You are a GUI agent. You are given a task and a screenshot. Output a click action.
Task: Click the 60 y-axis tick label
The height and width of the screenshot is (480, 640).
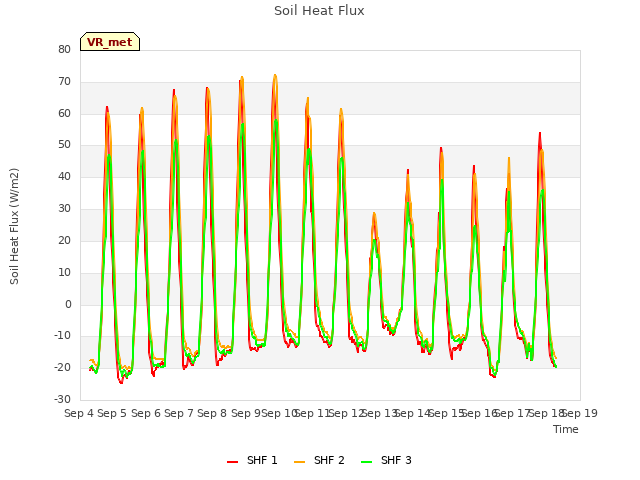coord(64,113)
